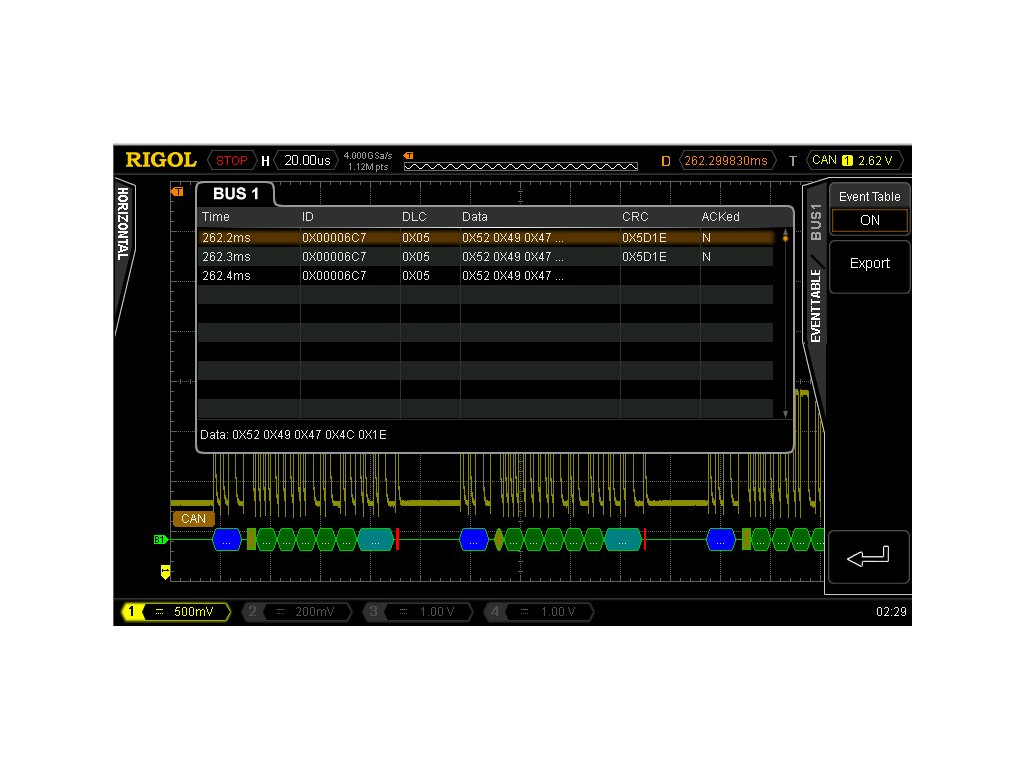The height and width of the screenshot is (768, 1024).
Task: Select channel 4 1.00 V indicator
Action: tap(539, 612)
